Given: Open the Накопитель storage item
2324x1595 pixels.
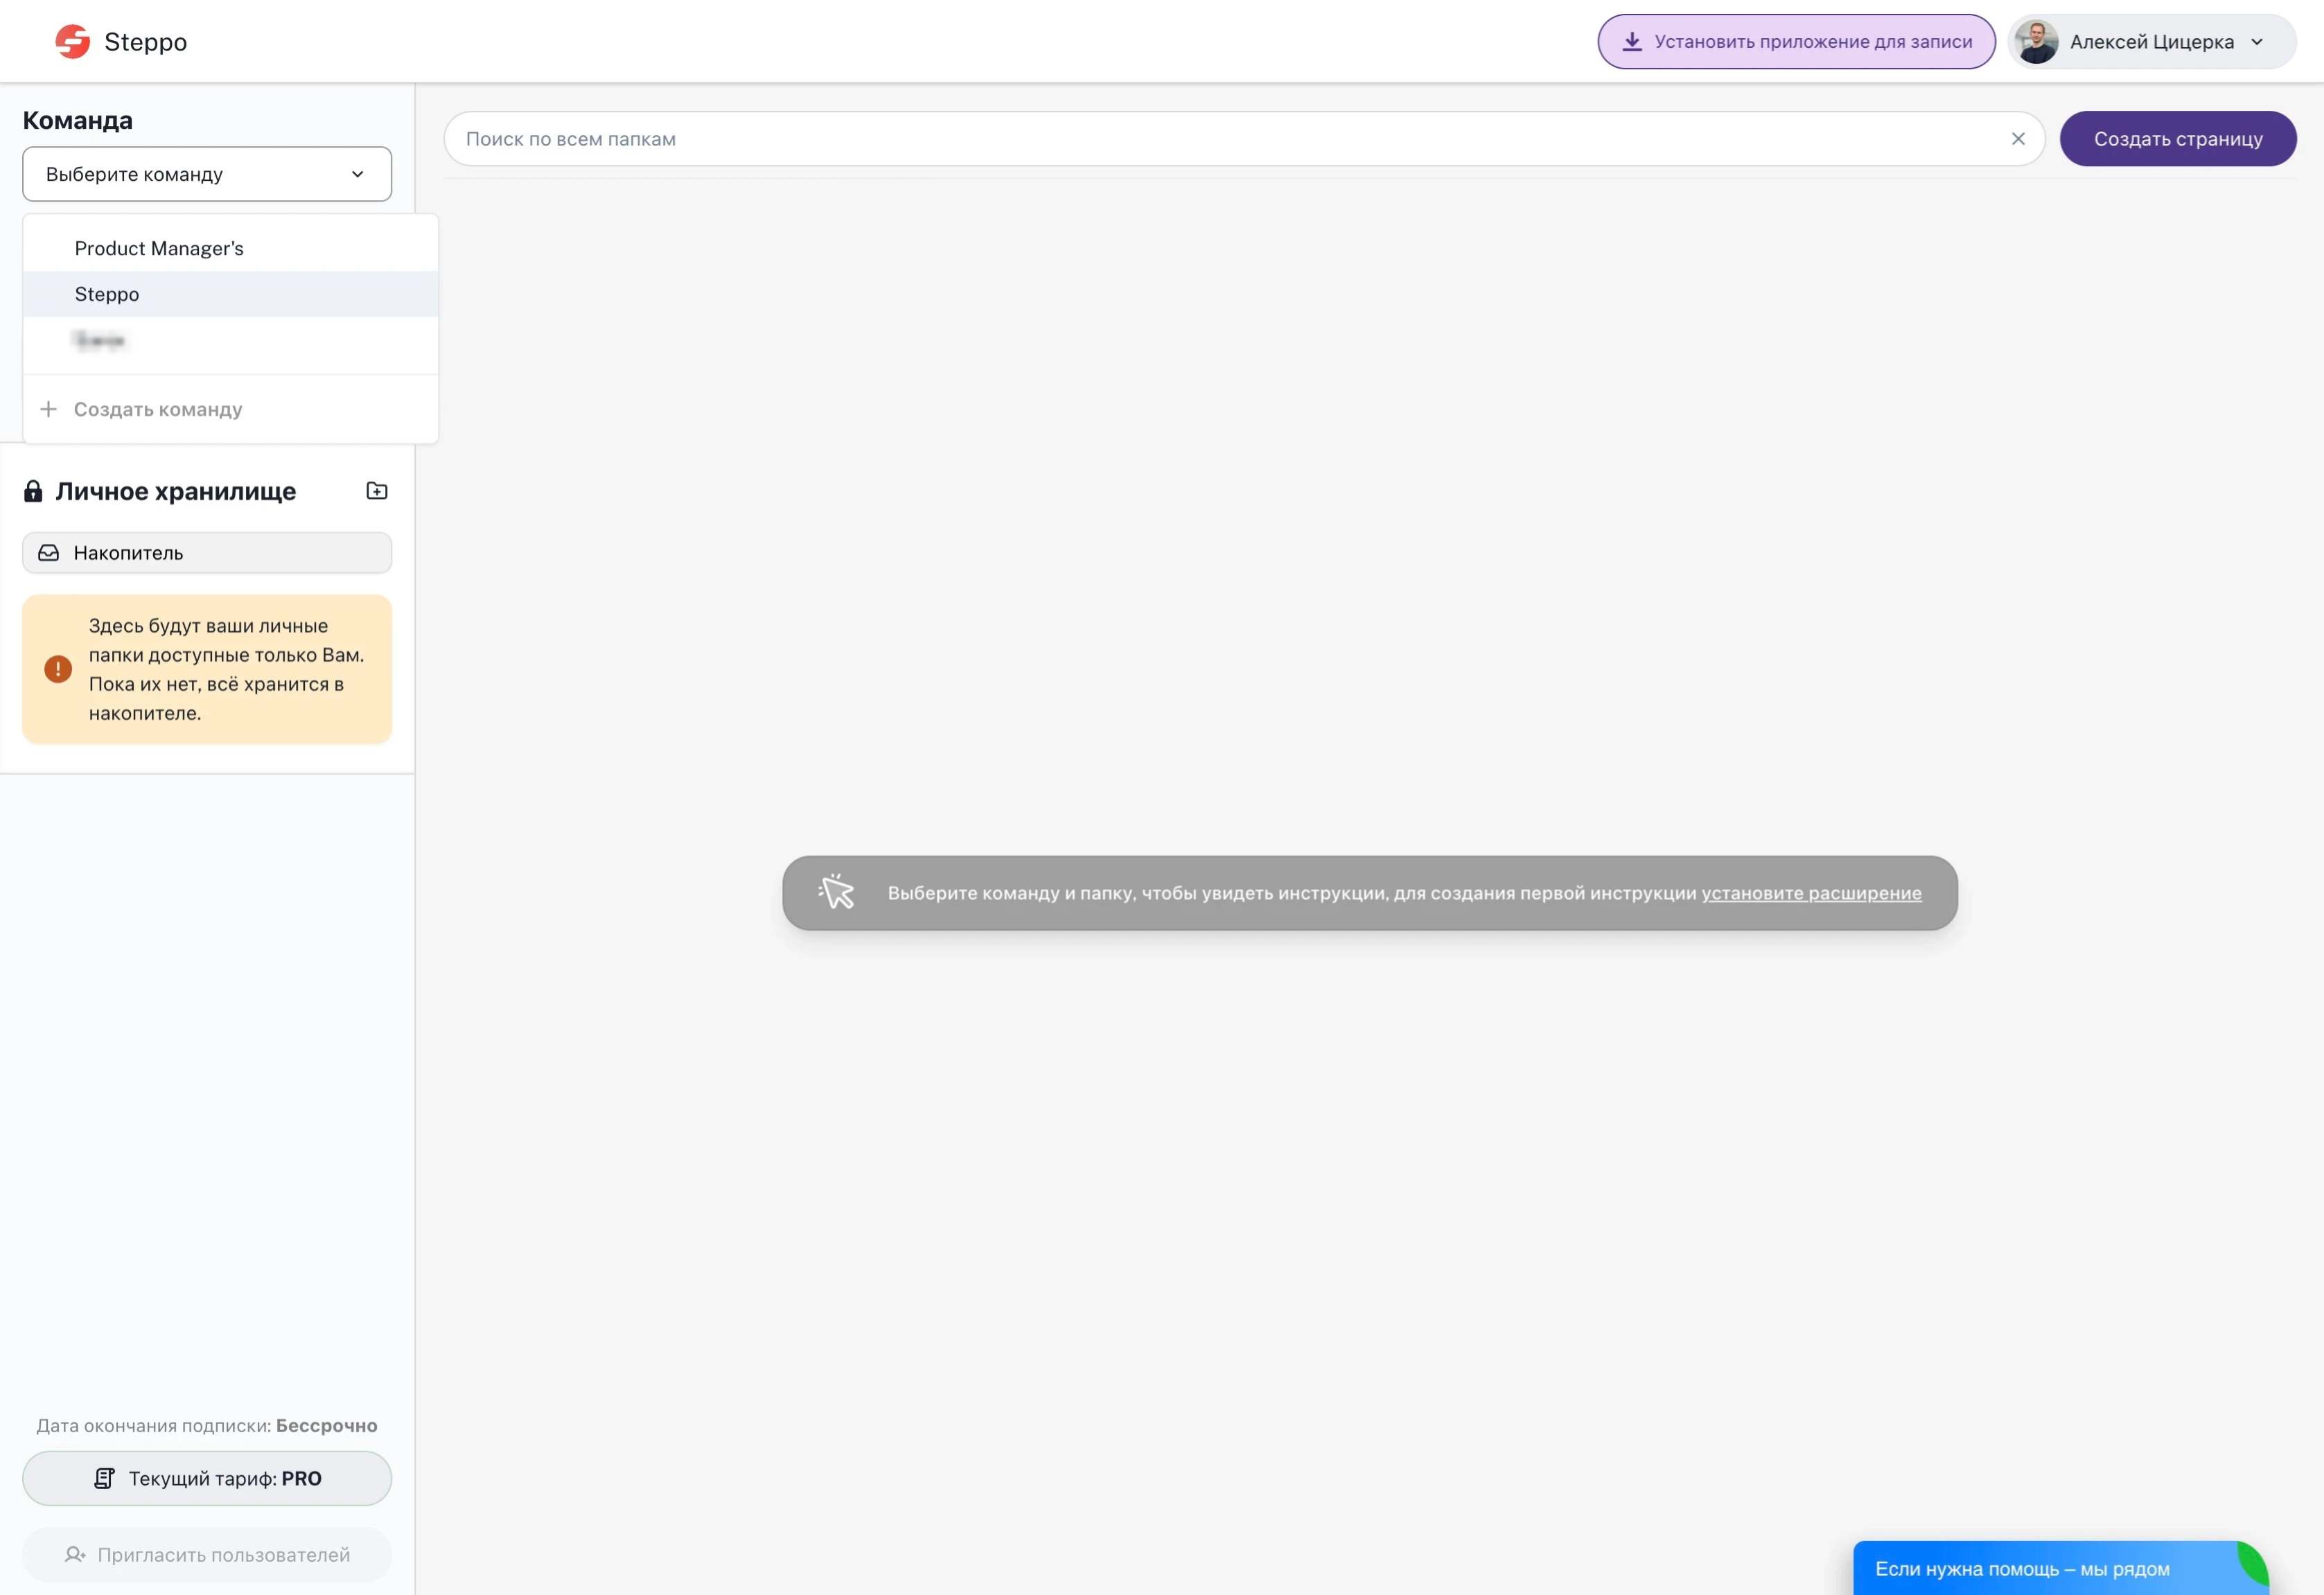Looking at the screenshot, I should click(x=207, y=553).
